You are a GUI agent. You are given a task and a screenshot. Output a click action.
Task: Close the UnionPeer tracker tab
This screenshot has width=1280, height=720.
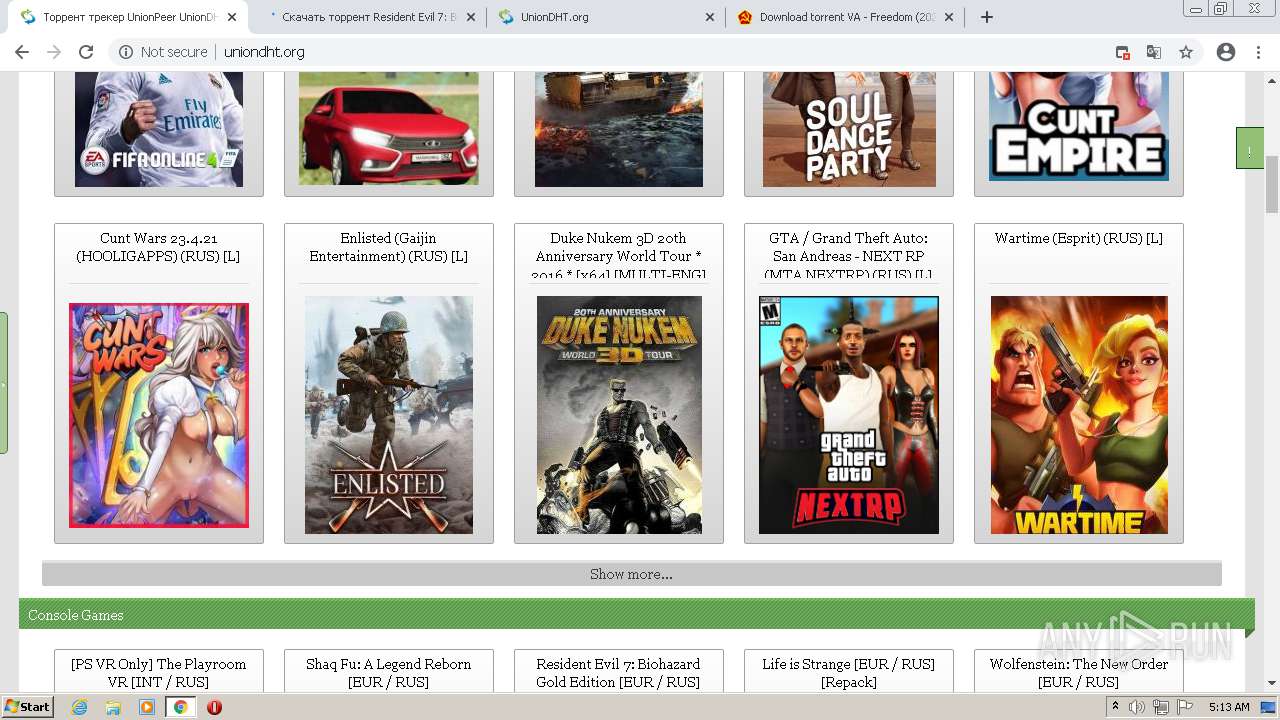pos(232,17)
